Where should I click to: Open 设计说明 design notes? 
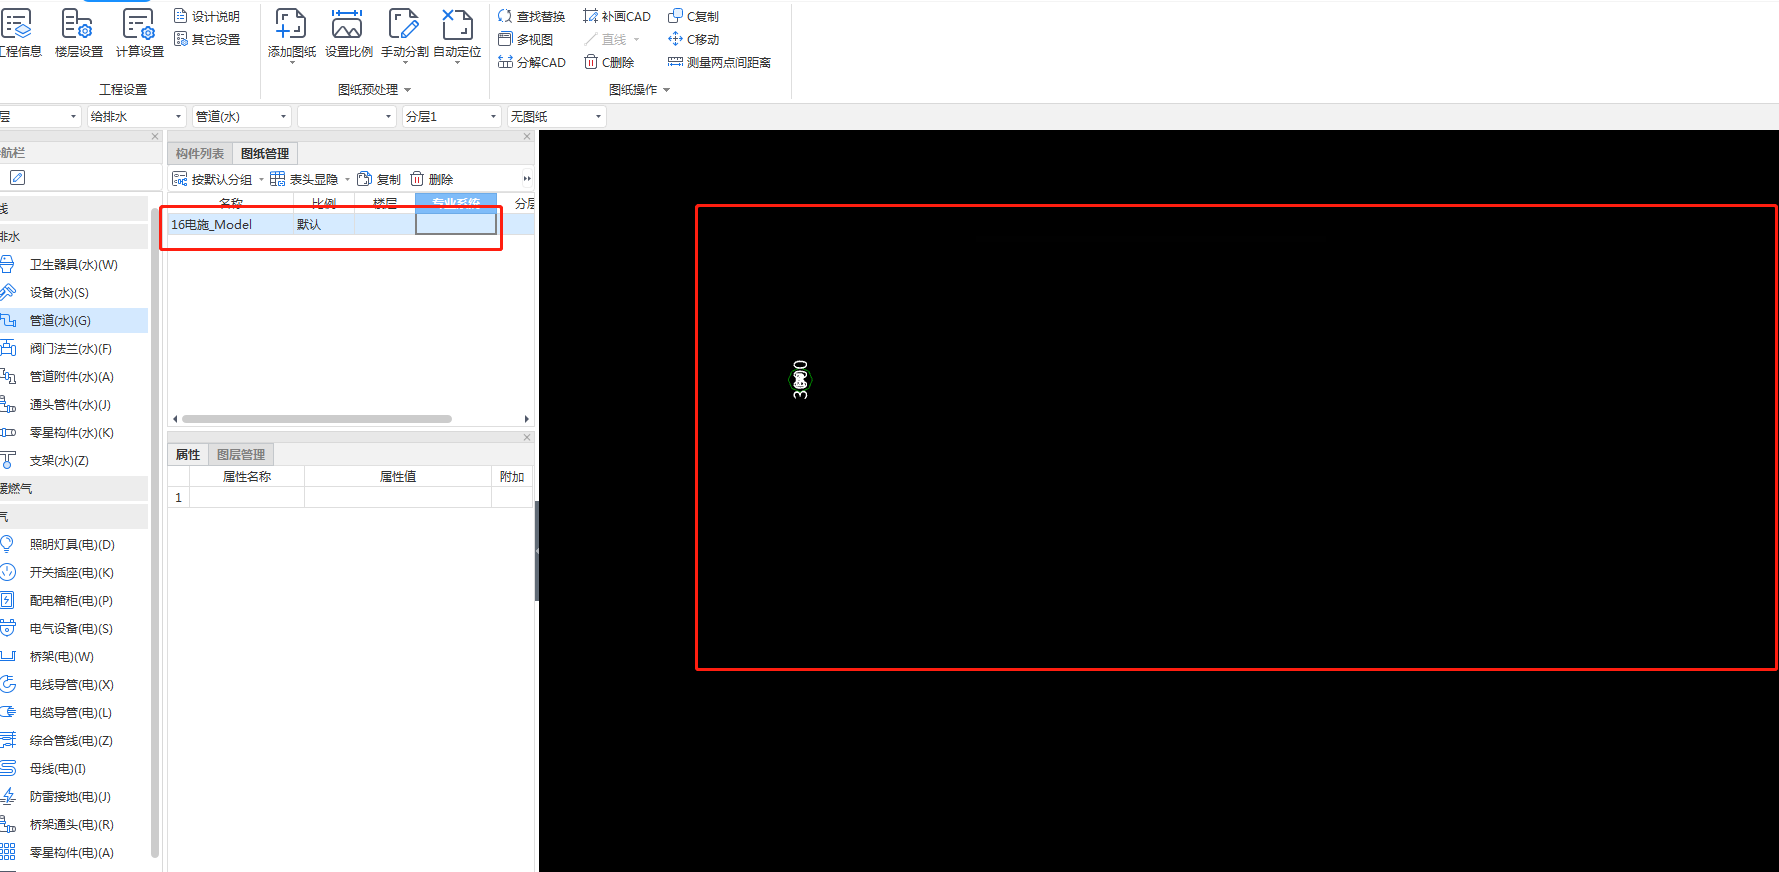click(207, 16)
